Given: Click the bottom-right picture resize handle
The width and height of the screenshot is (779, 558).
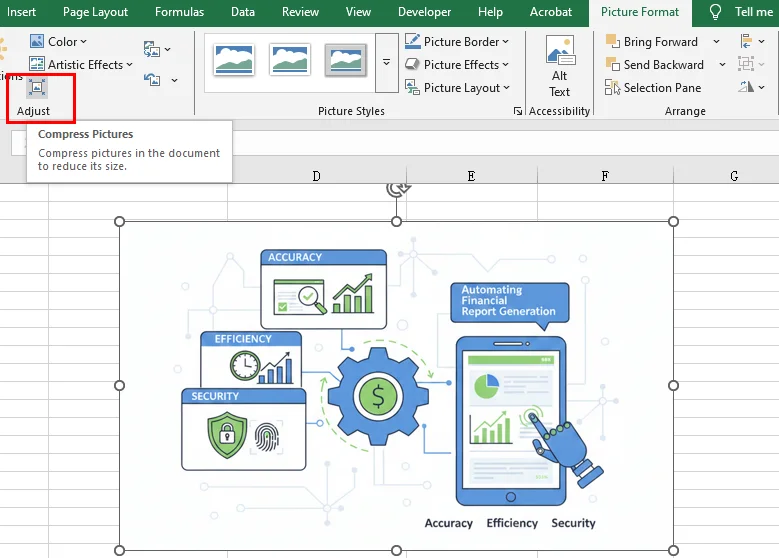Looking at the screenshot, I should pyautogui.click(x=673, y=550).
